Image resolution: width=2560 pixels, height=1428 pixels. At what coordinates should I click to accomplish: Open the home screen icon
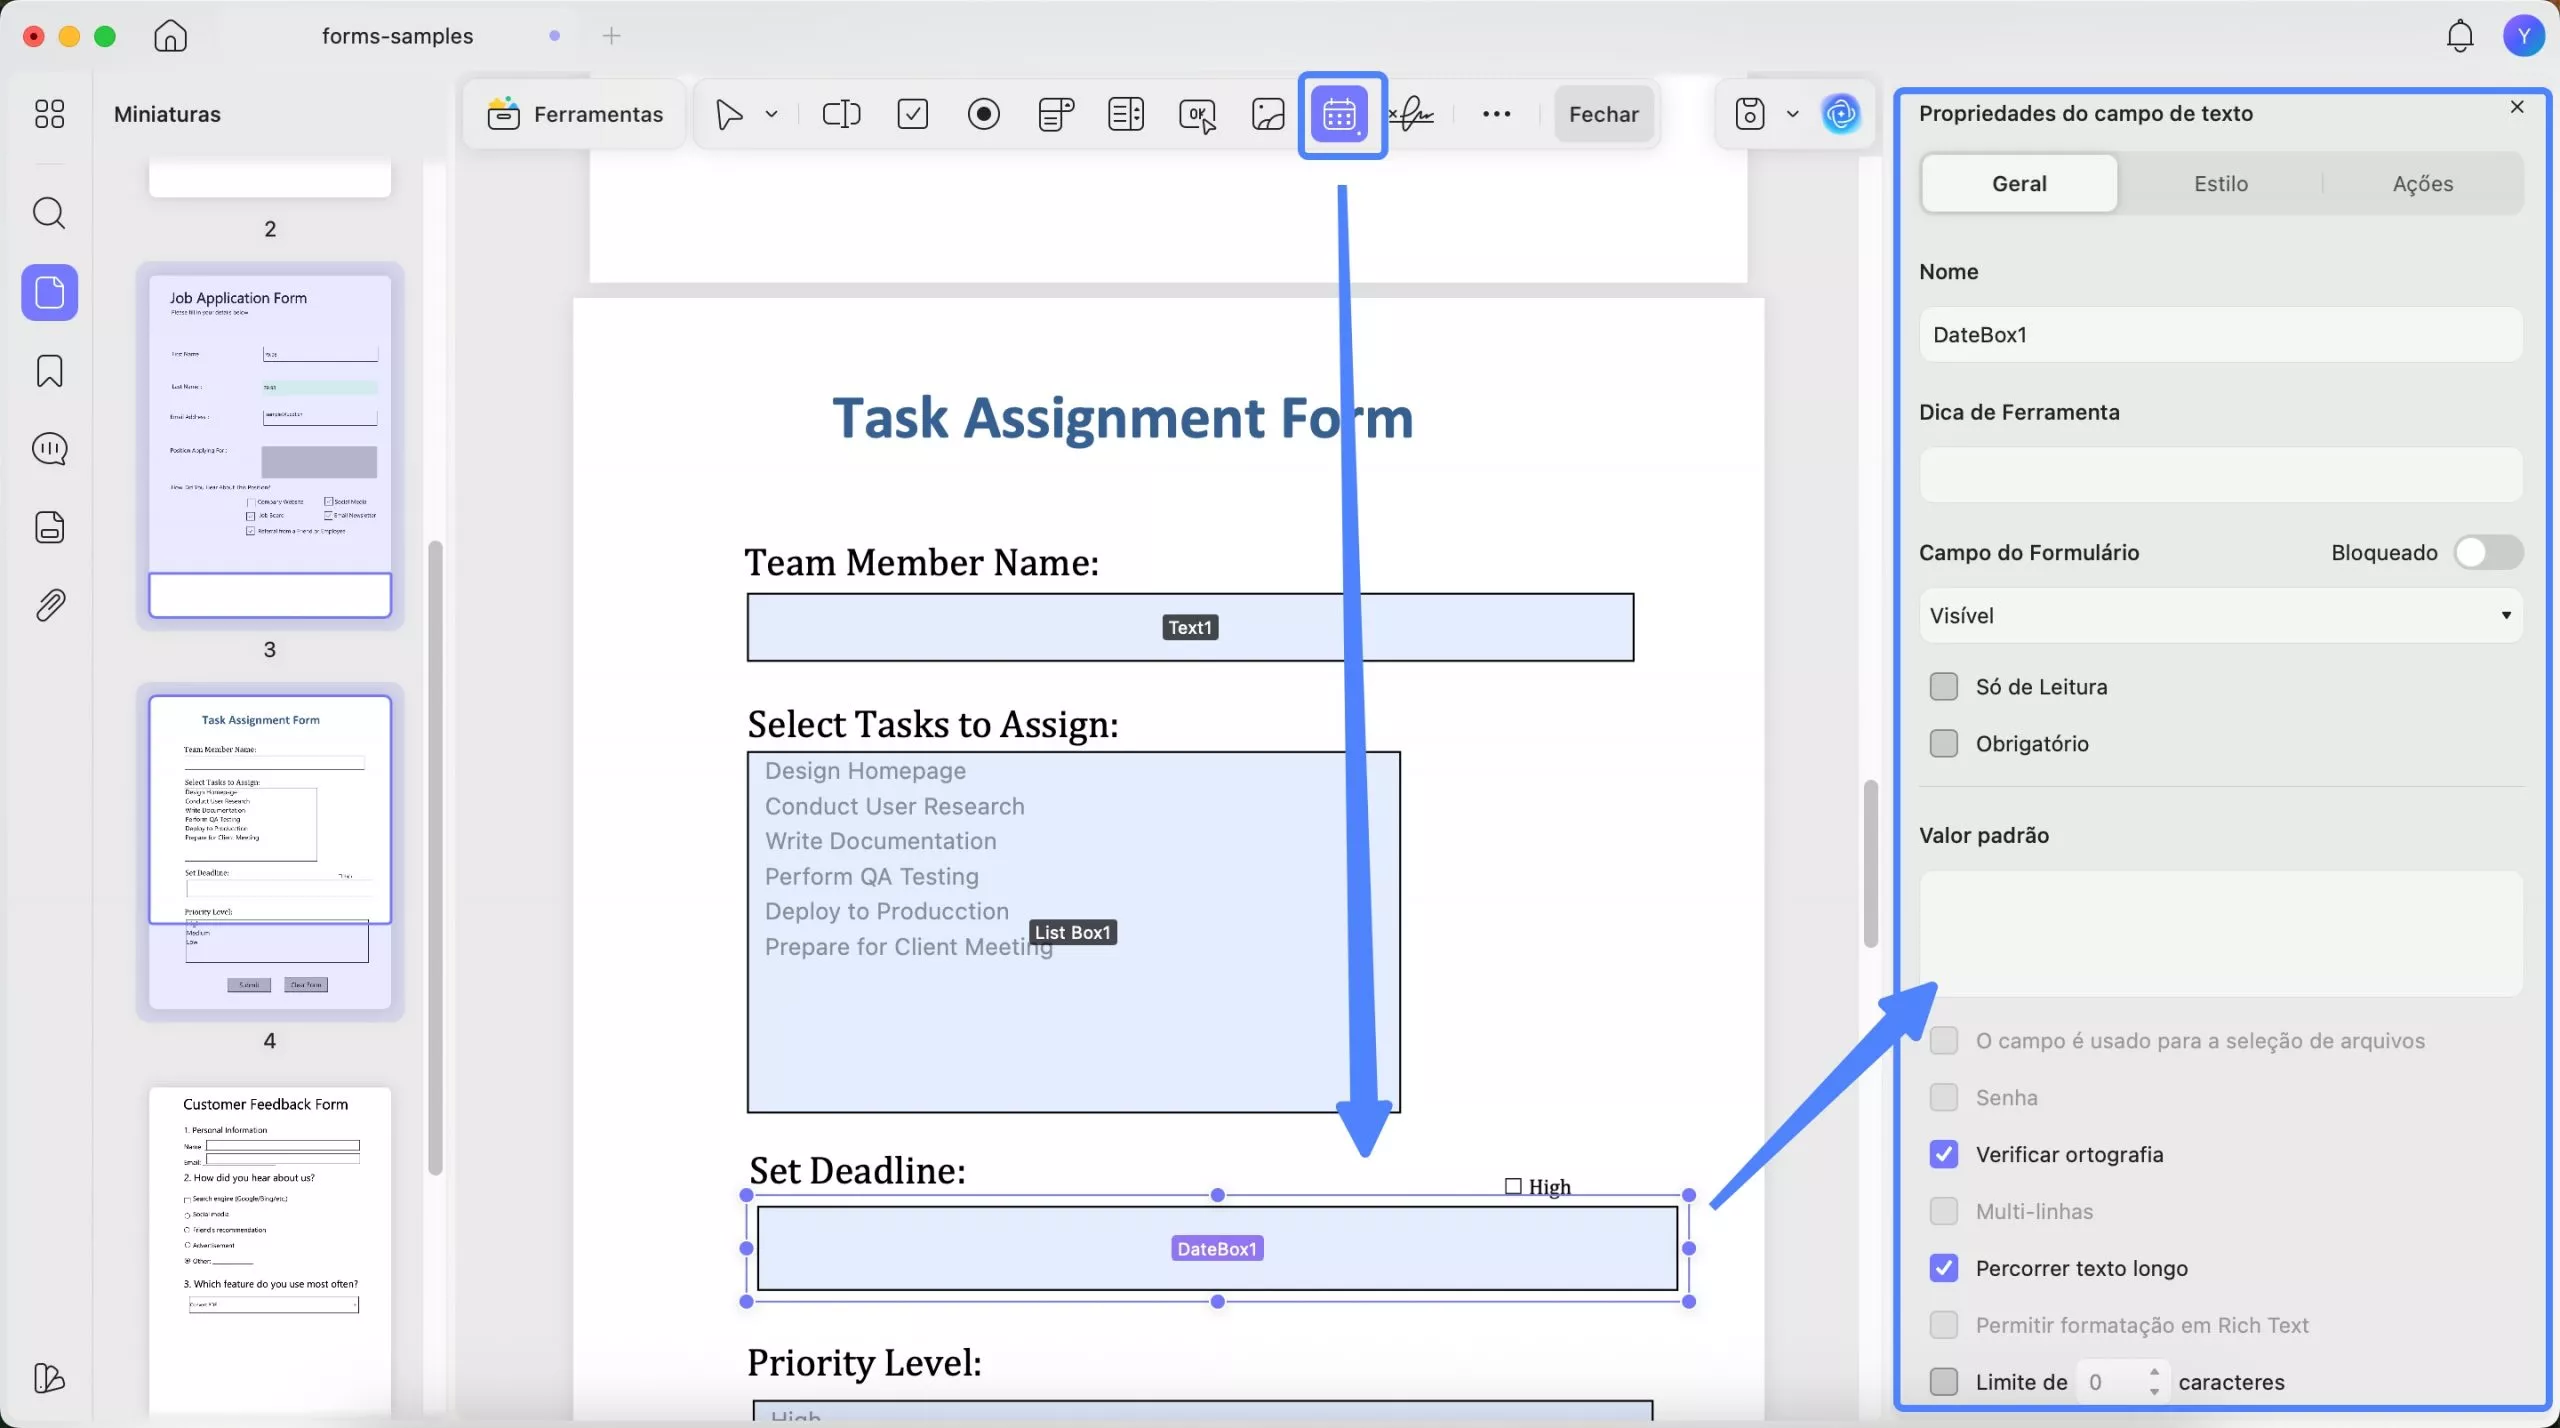[171, 36]
